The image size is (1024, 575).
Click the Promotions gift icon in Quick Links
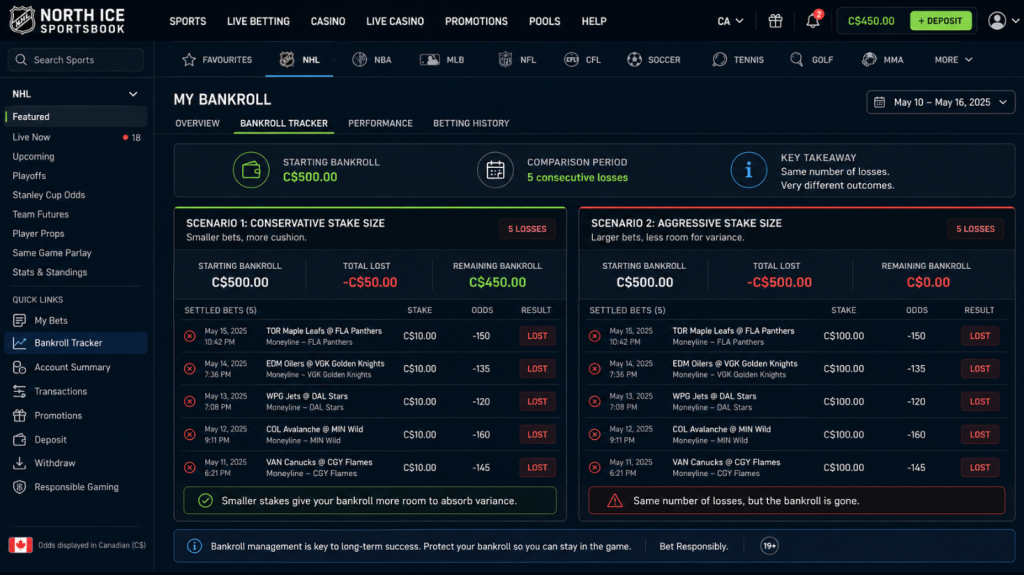(x=20, y=416)
